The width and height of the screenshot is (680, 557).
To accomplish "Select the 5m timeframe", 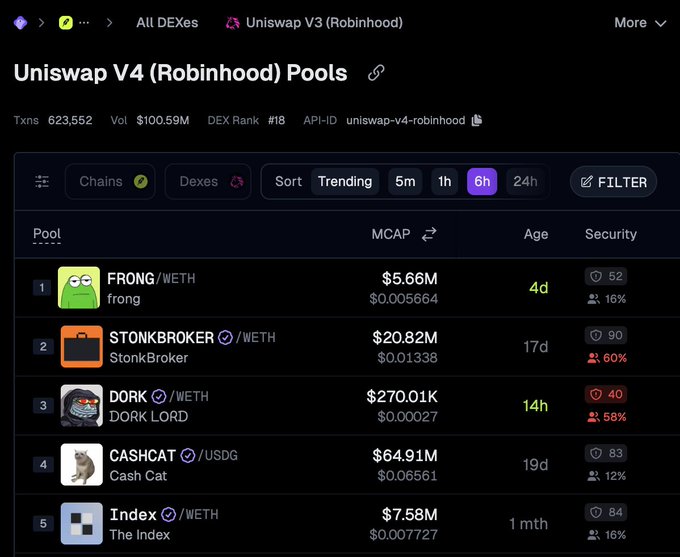I will pyautogui.click(x=405, y=181).
